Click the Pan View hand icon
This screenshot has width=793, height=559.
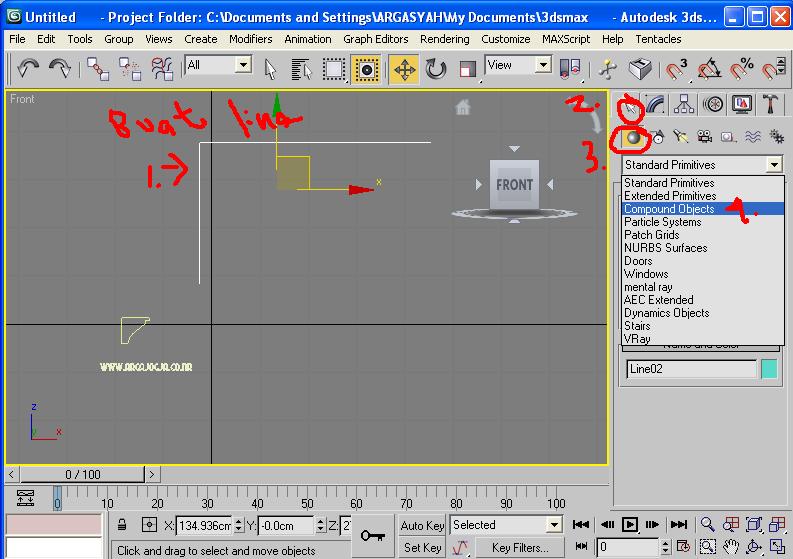[x=730, y=546]
